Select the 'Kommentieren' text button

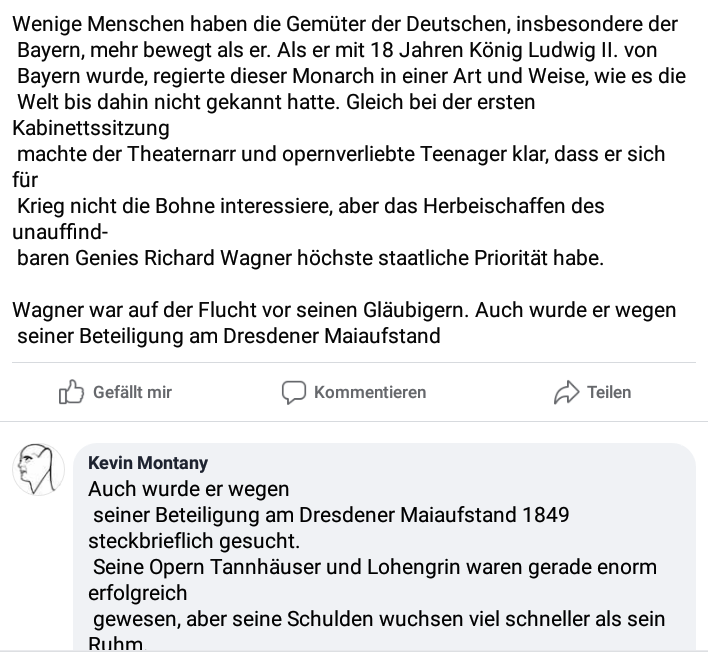370,392
